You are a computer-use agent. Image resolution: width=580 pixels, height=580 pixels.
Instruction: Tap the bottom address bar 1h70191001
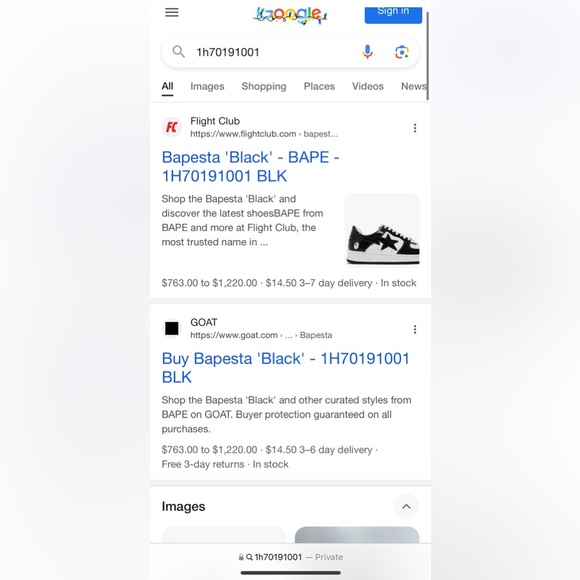coord(290,557)
